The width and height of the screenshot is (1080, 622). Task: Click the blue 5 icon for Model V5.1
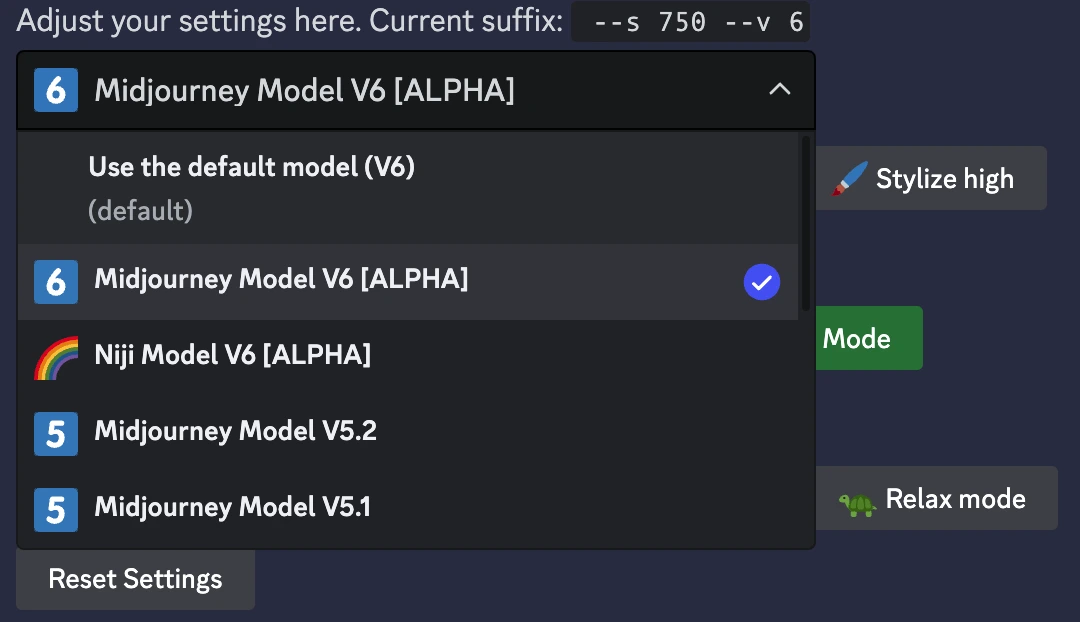pyautogui.click(x=56, y=509)
